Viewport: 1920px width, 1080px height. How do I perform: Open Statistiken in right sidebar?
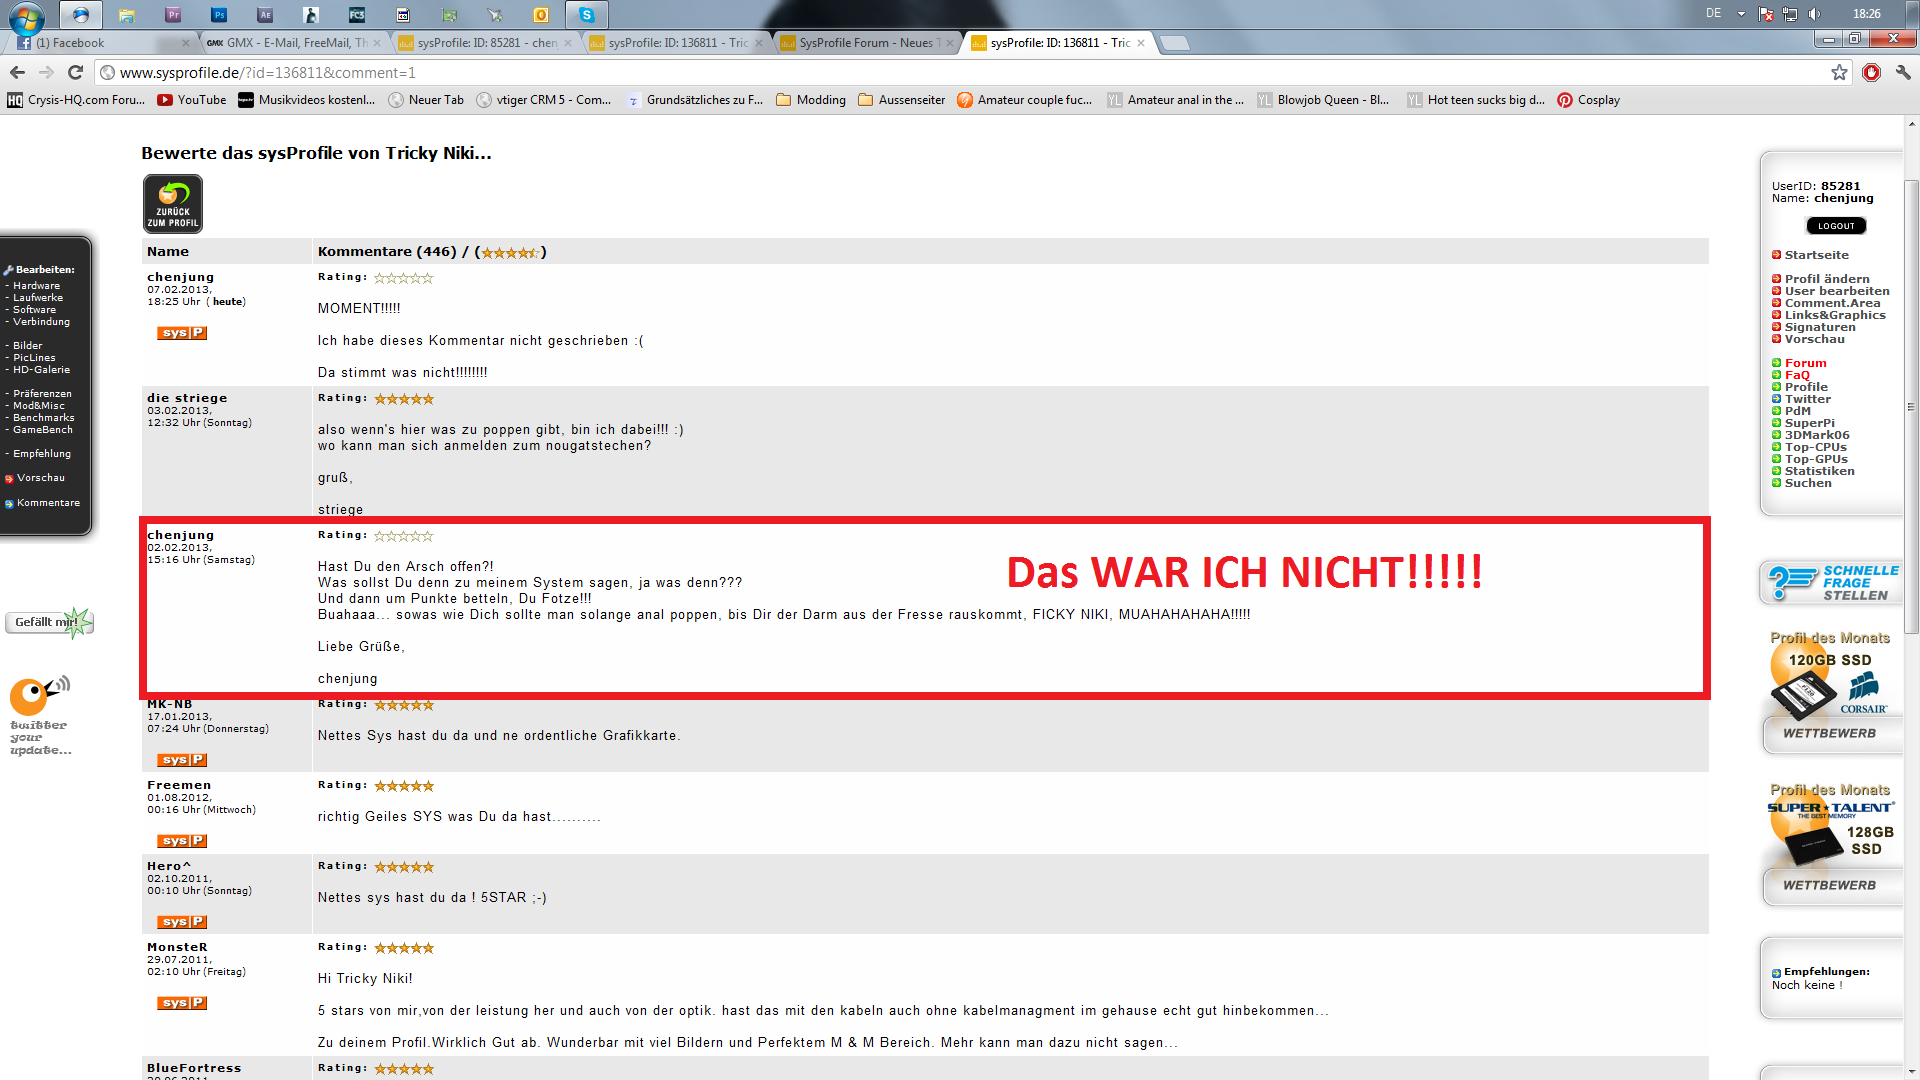[1819, 471]
